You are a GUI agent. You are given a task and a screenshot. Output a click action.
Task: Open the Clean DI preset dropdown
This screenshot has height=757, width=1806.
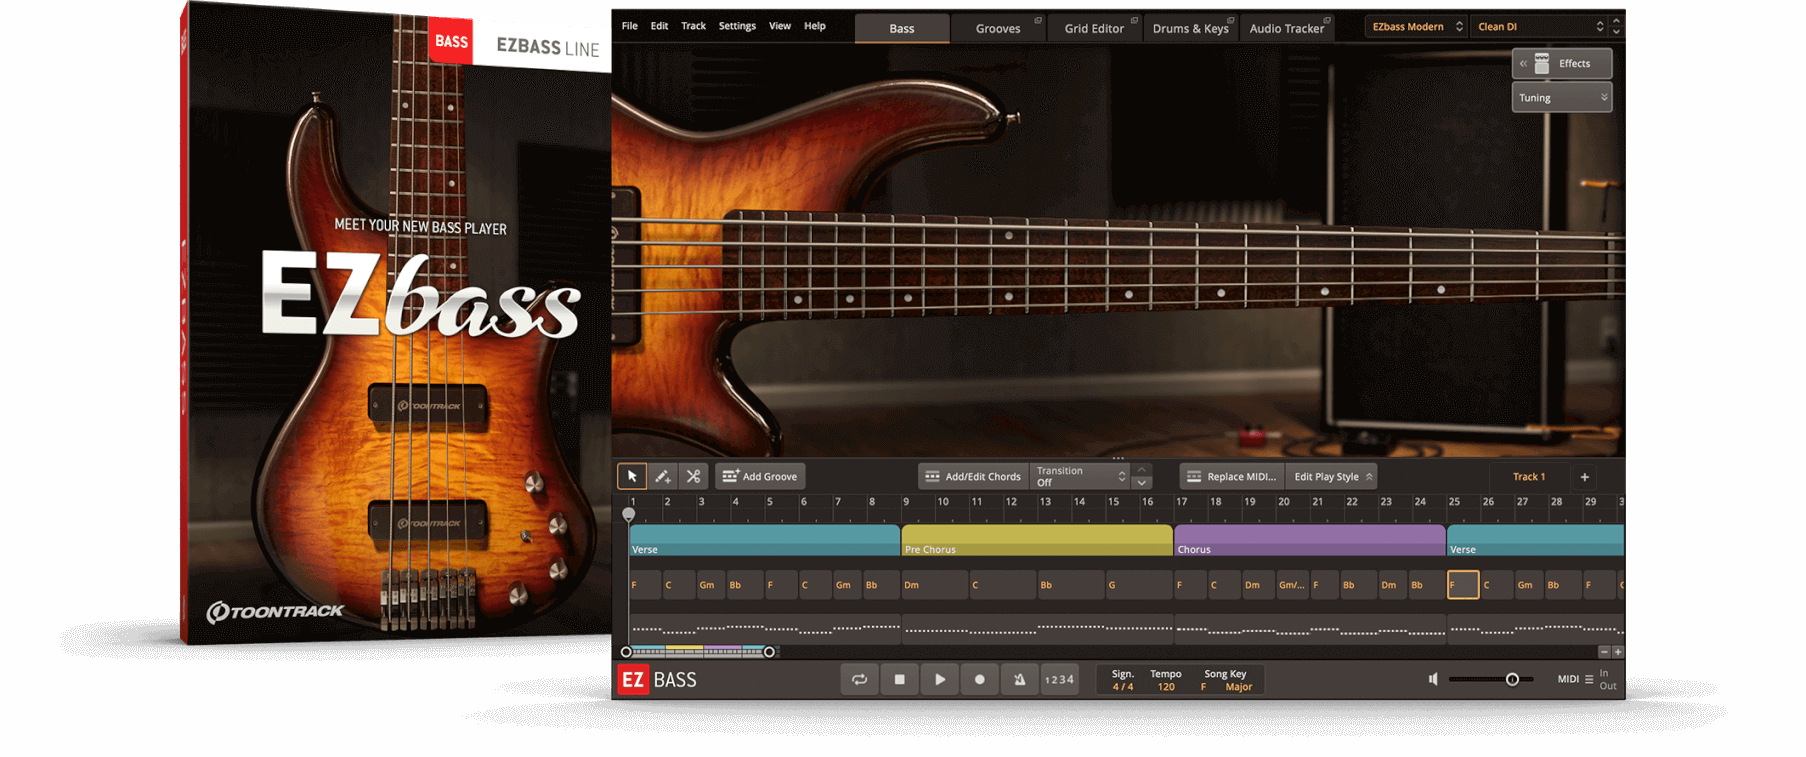point(1540,27)
